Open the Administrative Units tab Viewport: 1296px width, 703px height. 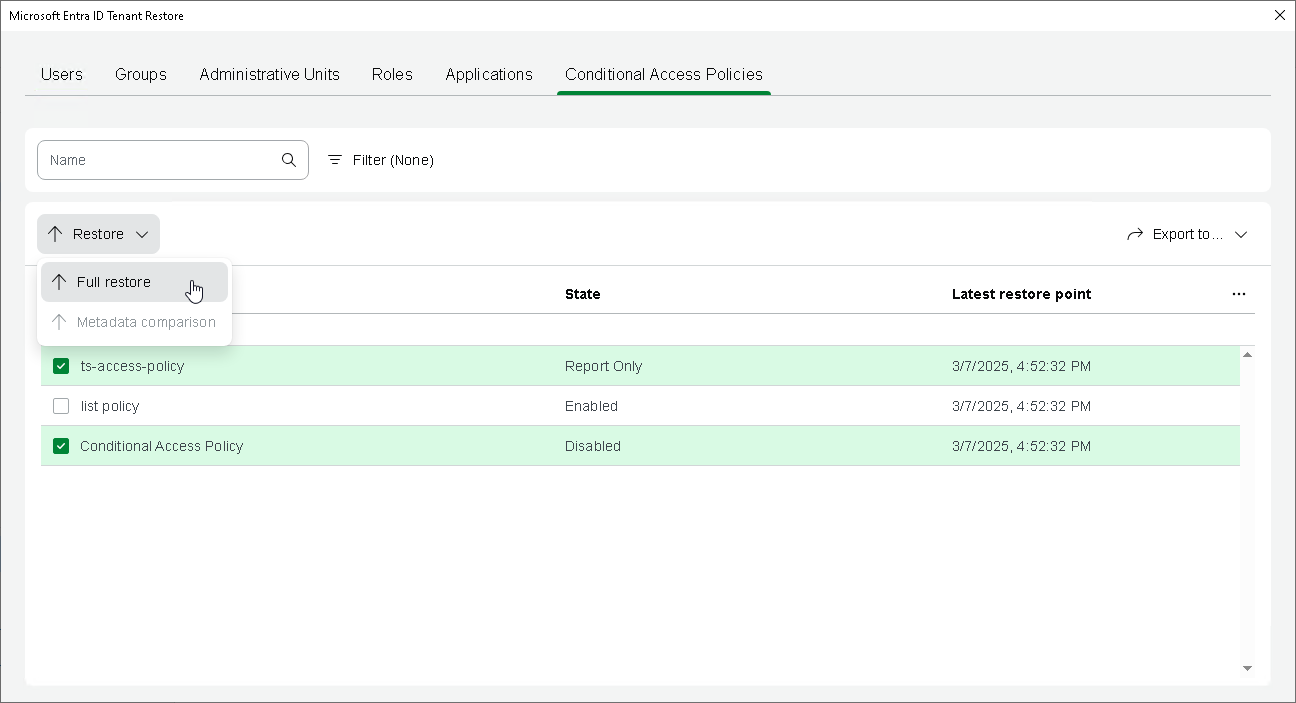pyautogui.click(x=269, y=74)
